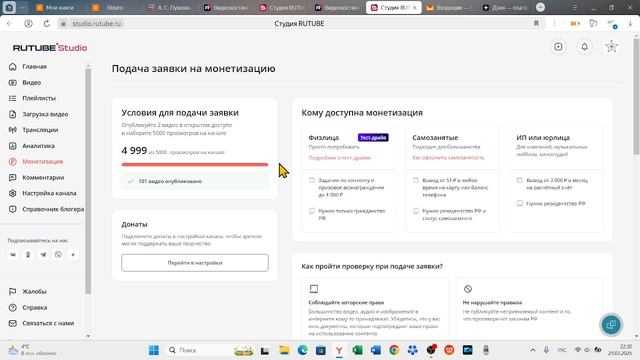Open a new browser tab
Image resolution: width=640 pixels, height=360 pixels.
pos(540,7)
